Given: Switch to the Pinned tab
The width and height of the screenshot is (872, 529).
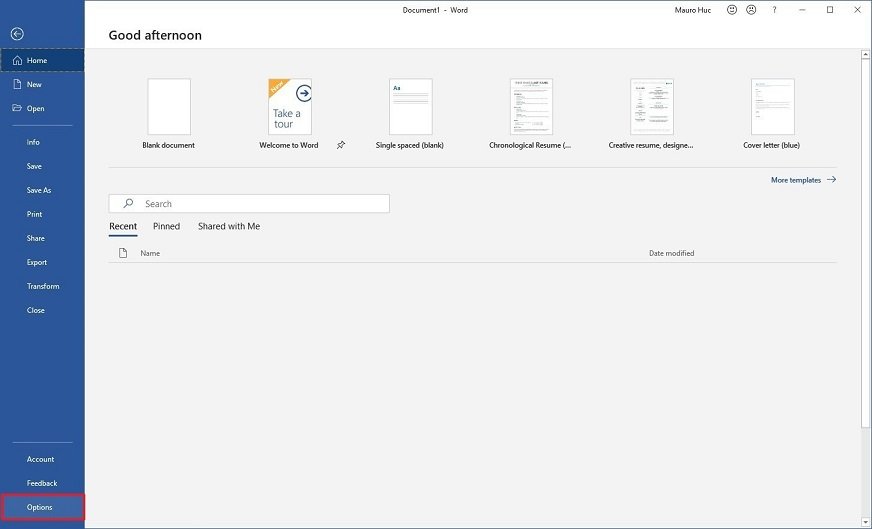Looking at the screenshot, I should coord(166,226).
